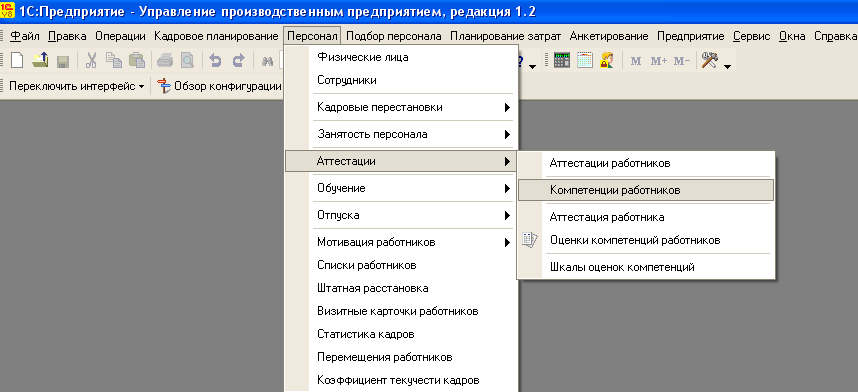Open the Предприятие menu
The image size is (858, 392).
(x=691, y=37)
